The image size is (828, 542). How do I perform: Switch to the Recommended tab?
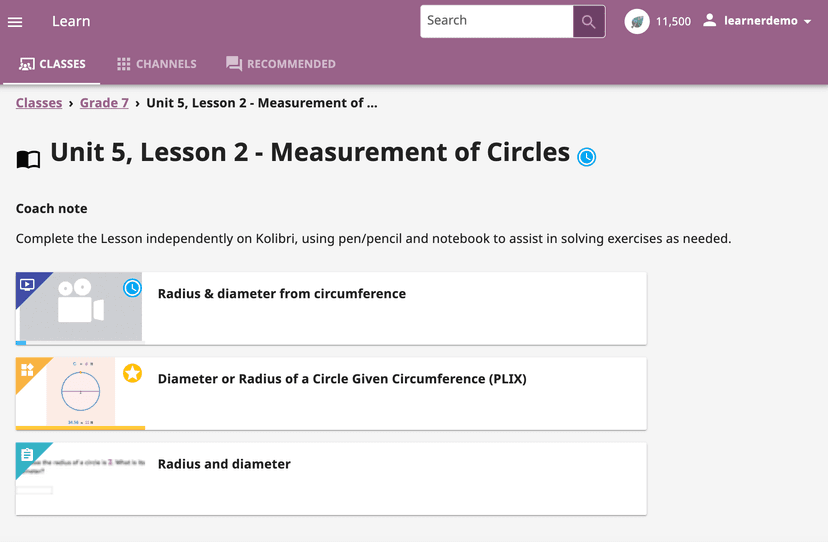[x=280, y=64]
